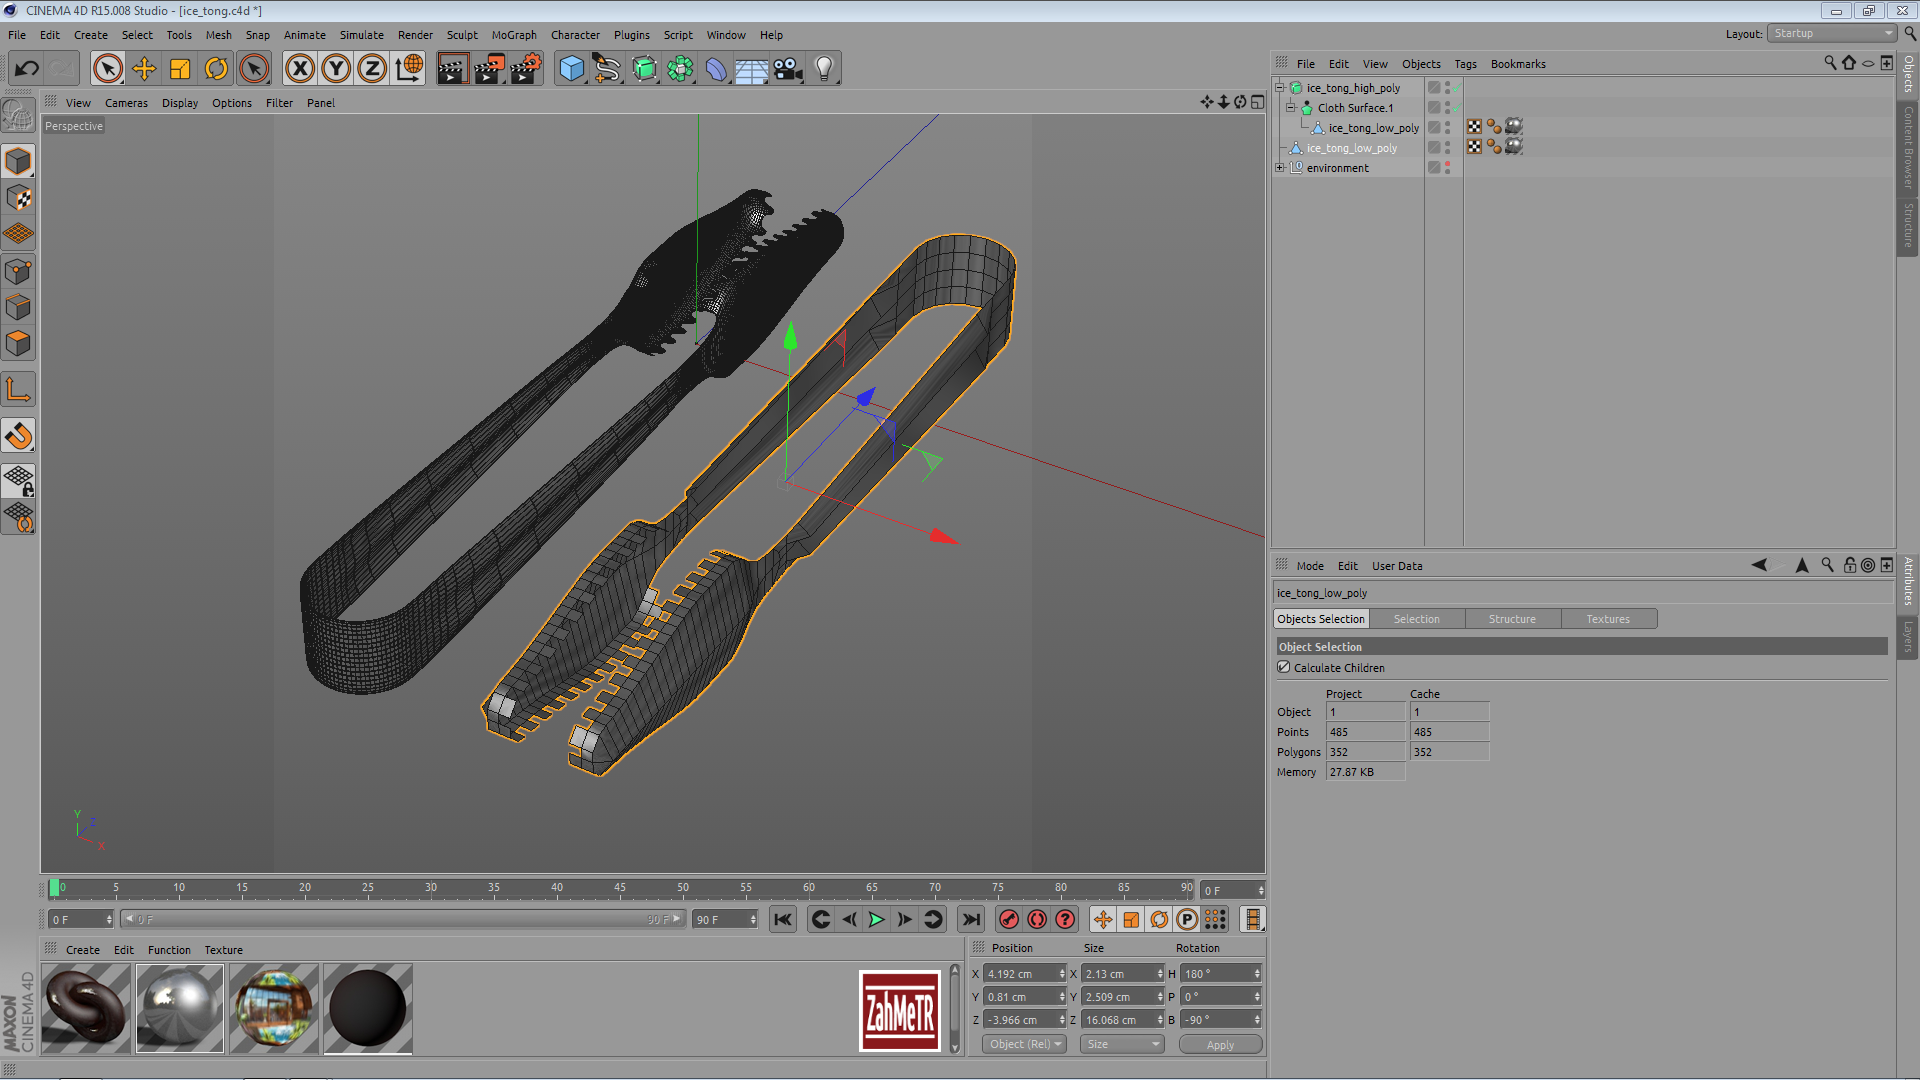This screenshot has width=1920, height=1080.
Task: Toggle layer box of ice_tong_high_poly
Action: click(x=1434, y=88)
